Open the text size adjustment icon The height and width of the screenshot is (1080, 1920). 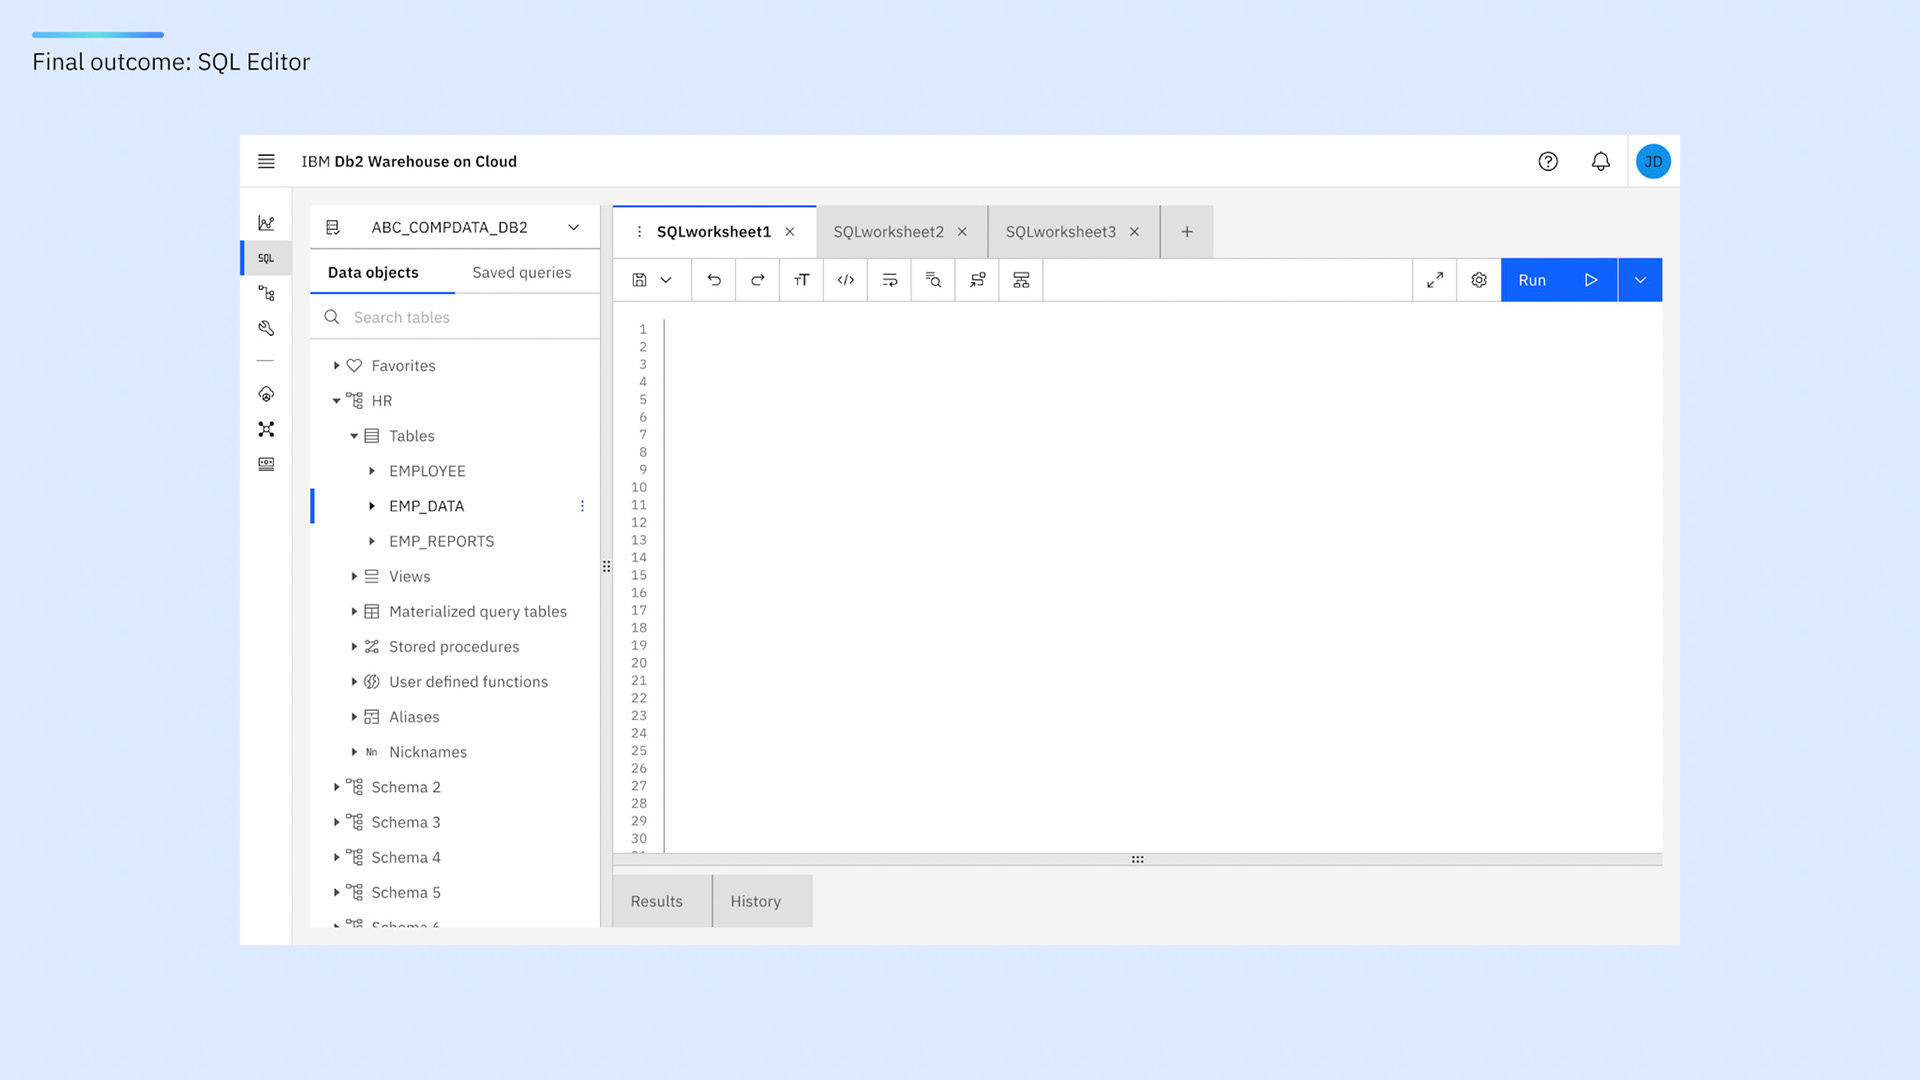pos(801,280)
